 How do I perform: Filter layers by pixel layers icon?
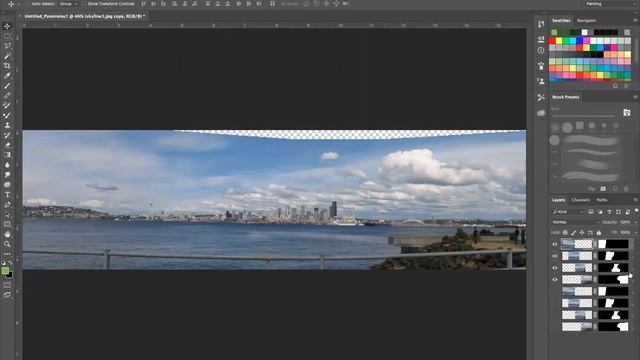click(591, 211)
